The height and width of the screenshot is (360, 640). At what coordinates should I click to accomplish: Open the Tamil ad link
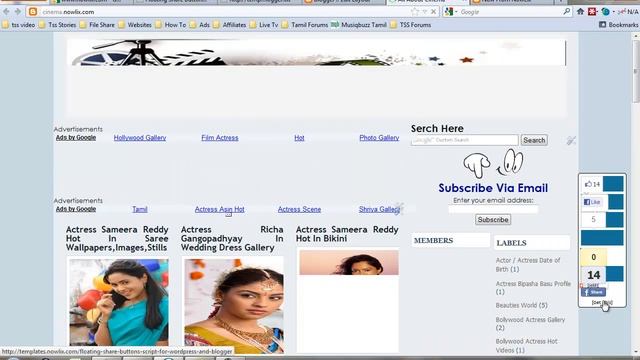(140, 209)
